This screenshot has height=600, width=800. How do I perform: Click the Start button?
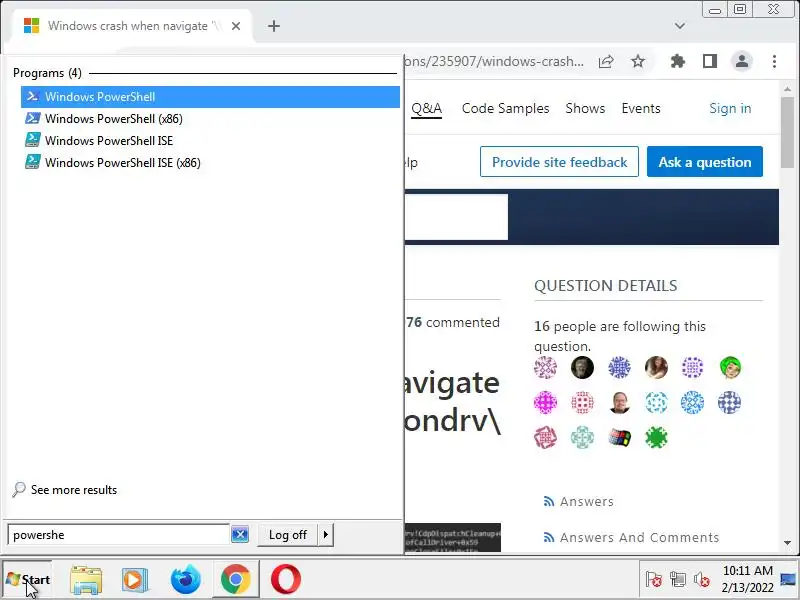coord(28,580)
